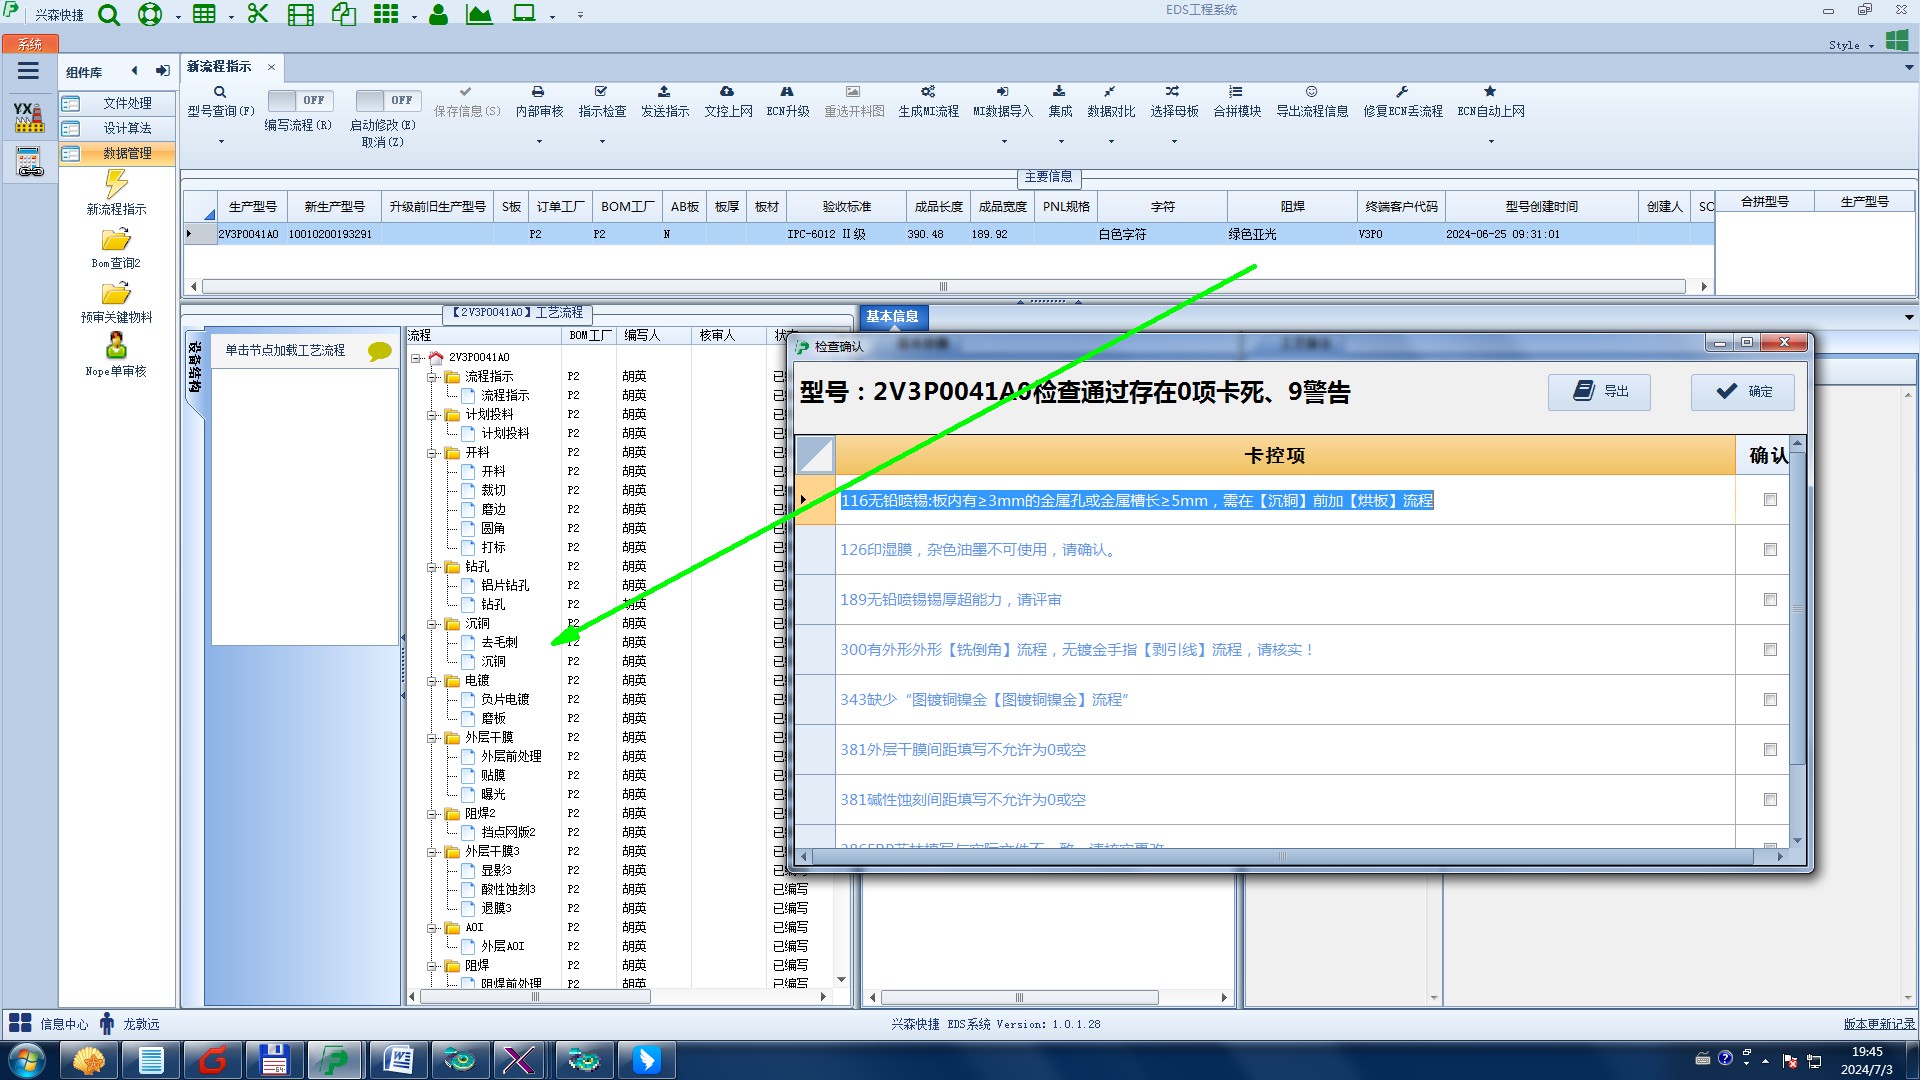Open the Nope单审核 sidebar icon
This screenshot has width=1920, height=1080.
116,346
